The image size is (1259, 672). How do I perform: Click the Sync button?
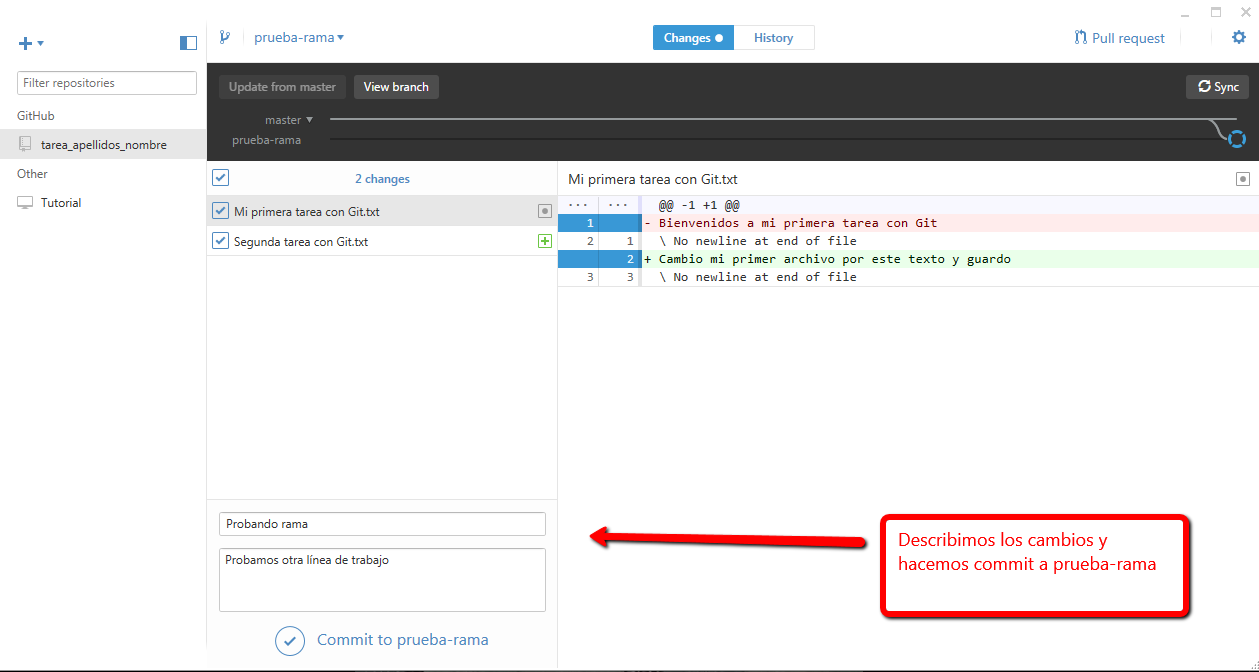[1217, 87]
